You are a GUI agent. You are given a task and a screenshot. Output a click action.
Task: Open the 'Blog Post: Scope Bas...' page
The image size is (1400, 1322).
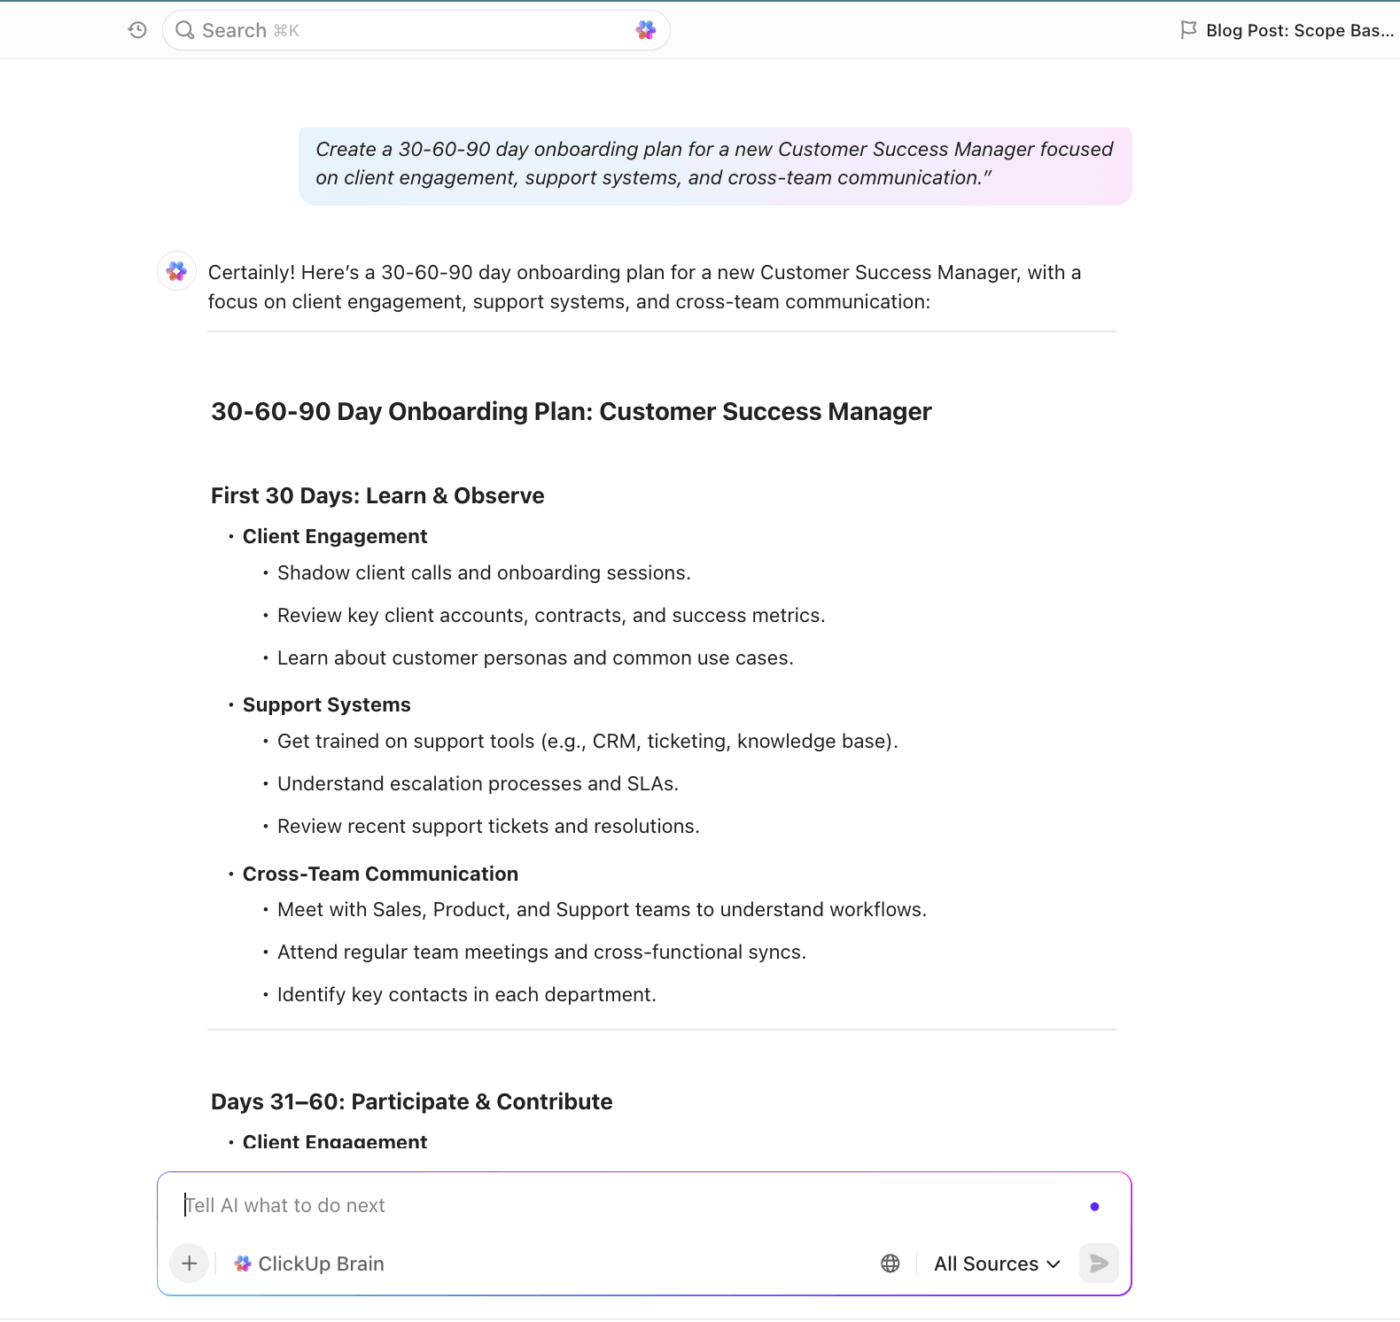coord(1298,30)
